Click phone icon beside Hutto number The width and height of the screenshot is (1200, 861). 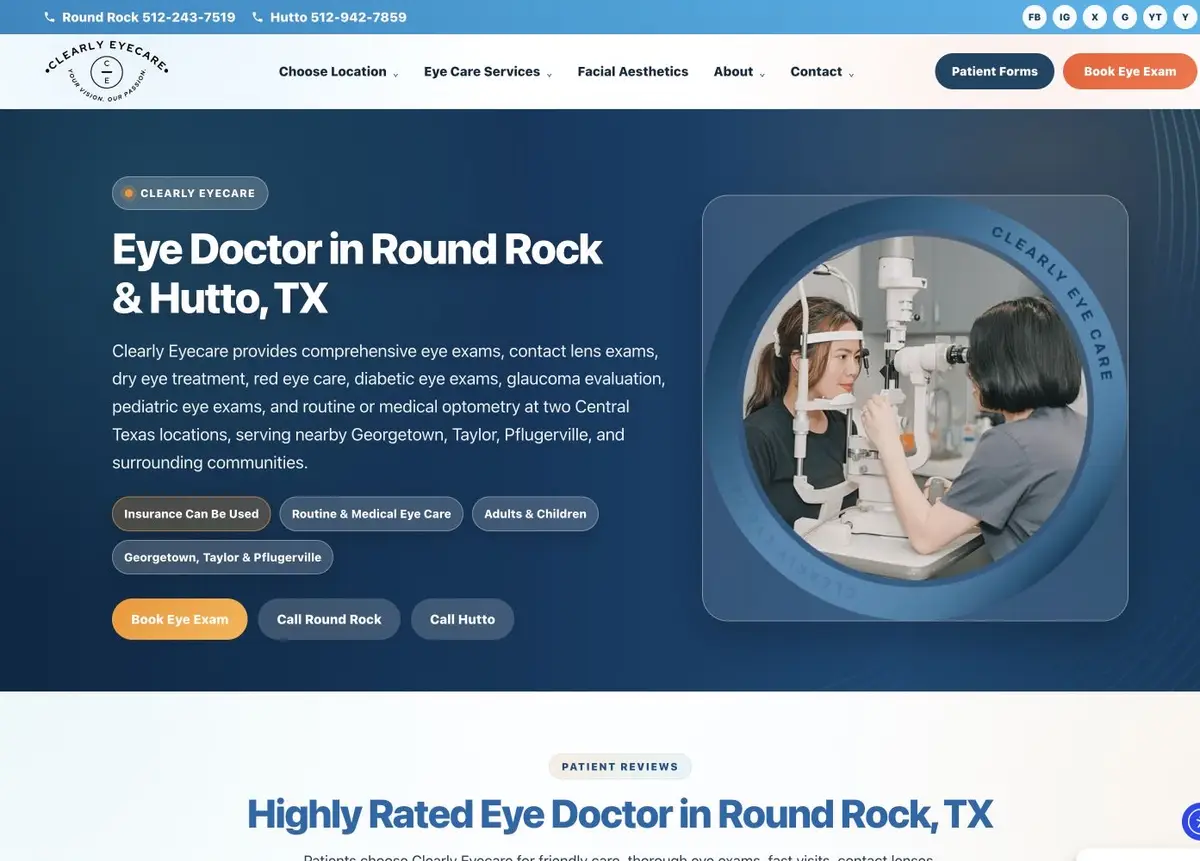pyautogui.click(x=258, y=17)
